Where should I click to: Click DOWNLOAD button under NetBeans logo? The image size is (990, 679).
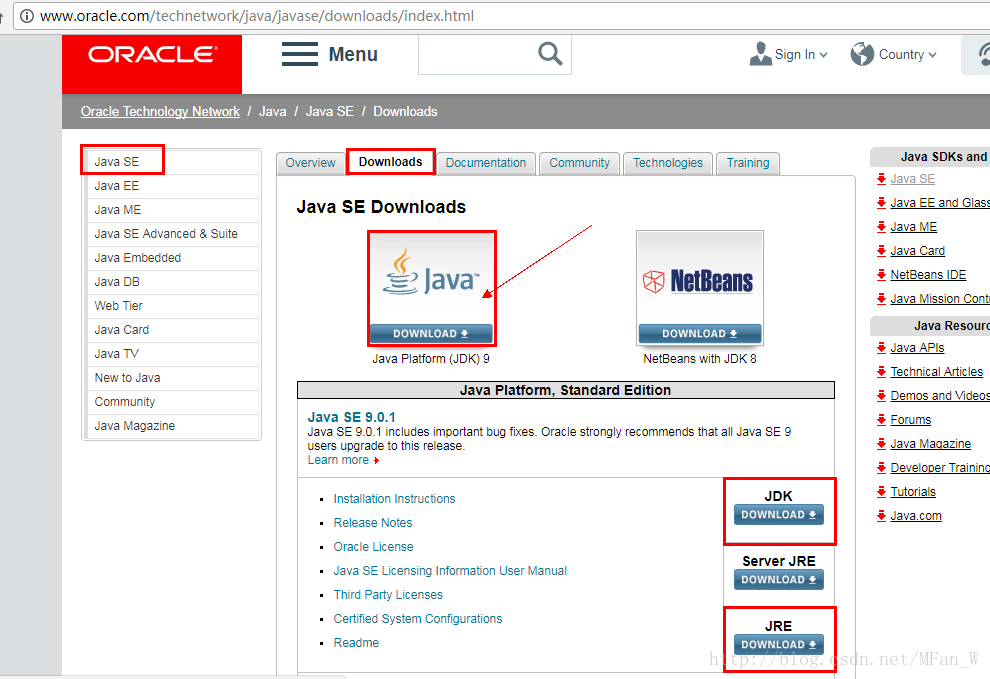click(x=700, y=333)
